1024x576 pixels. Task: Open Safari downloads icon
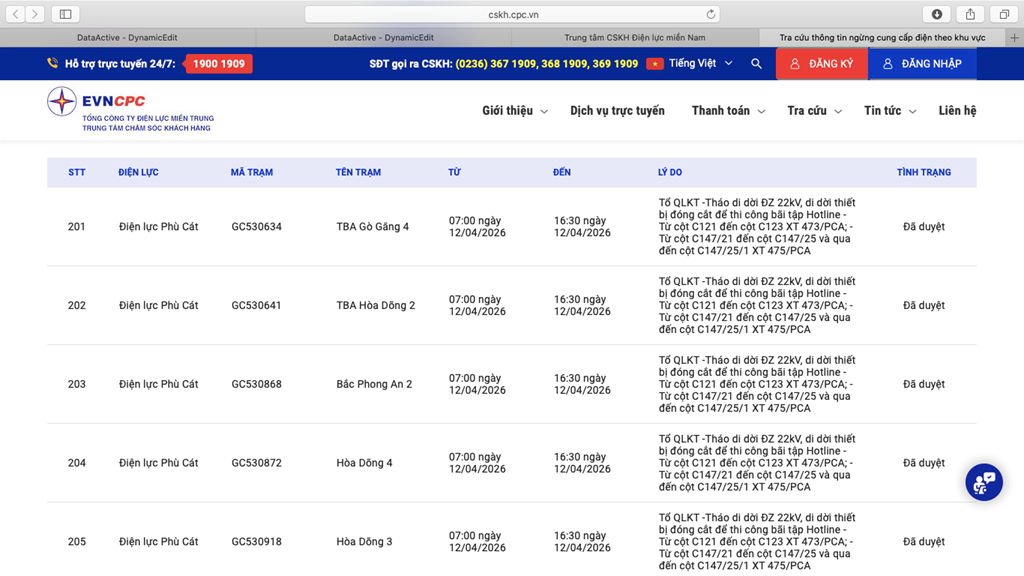[x=936, y=14]
